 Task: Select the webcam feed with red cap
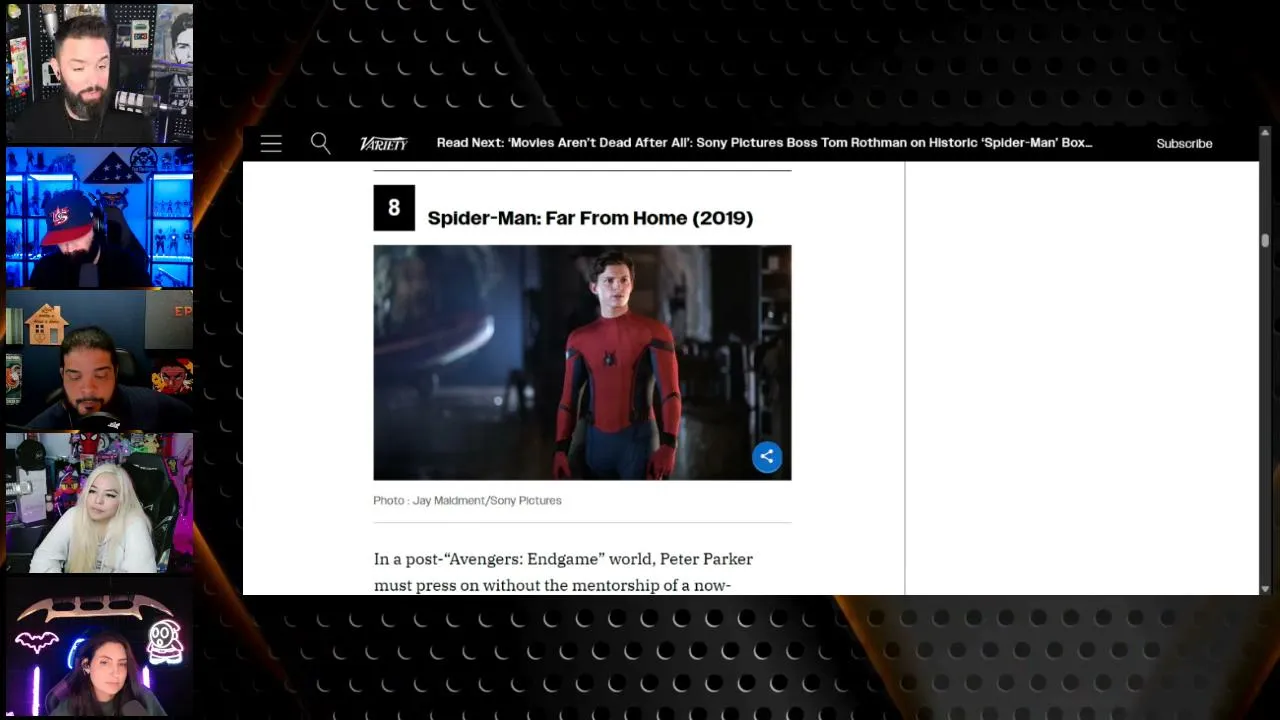99,217
